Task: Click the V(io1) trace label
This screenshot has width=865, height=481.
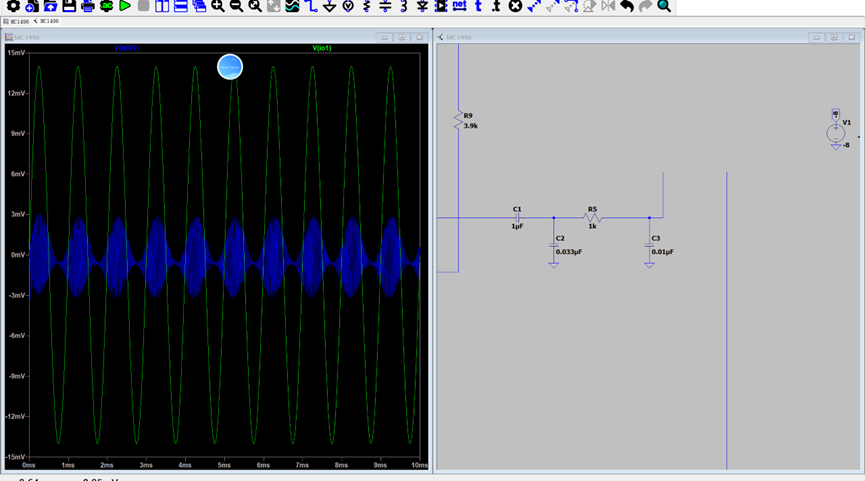Action: (x=322, y=48)
